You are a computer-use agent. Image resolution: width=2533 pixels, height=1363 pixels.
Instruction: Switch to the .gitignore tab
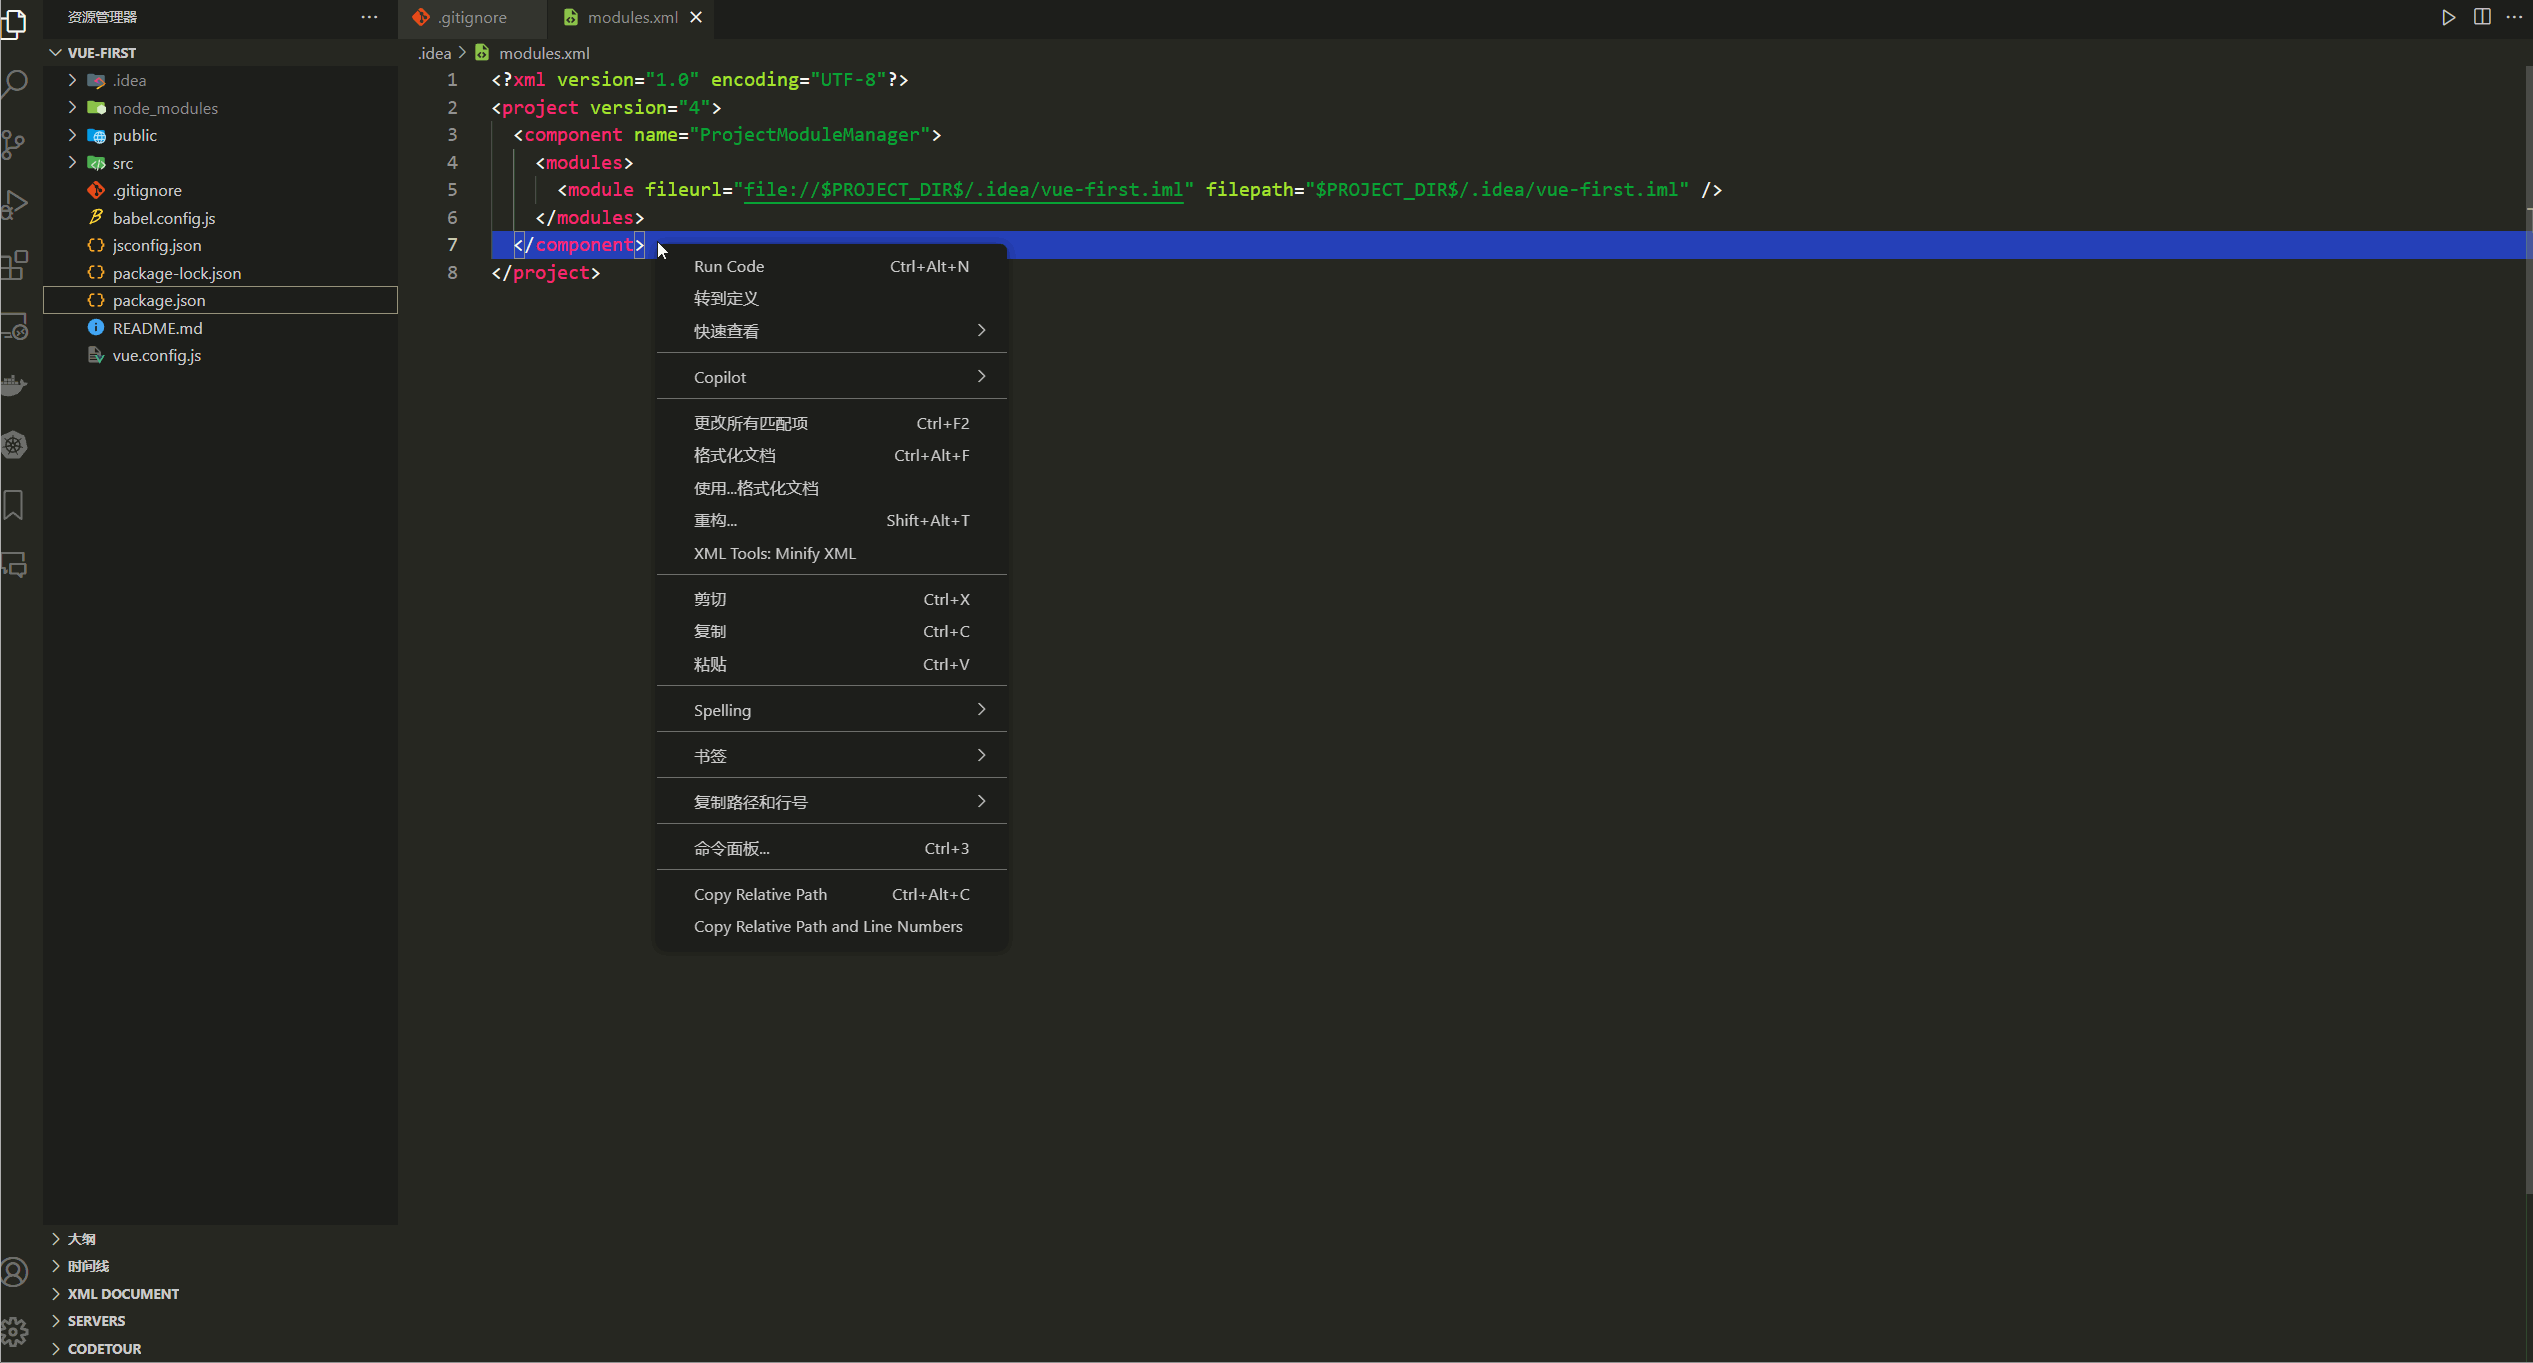472,17
